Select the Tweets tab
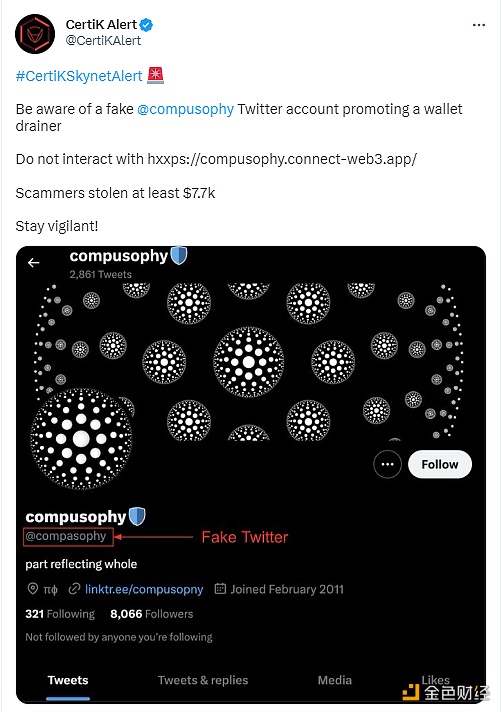 click(x=68, y=680)
